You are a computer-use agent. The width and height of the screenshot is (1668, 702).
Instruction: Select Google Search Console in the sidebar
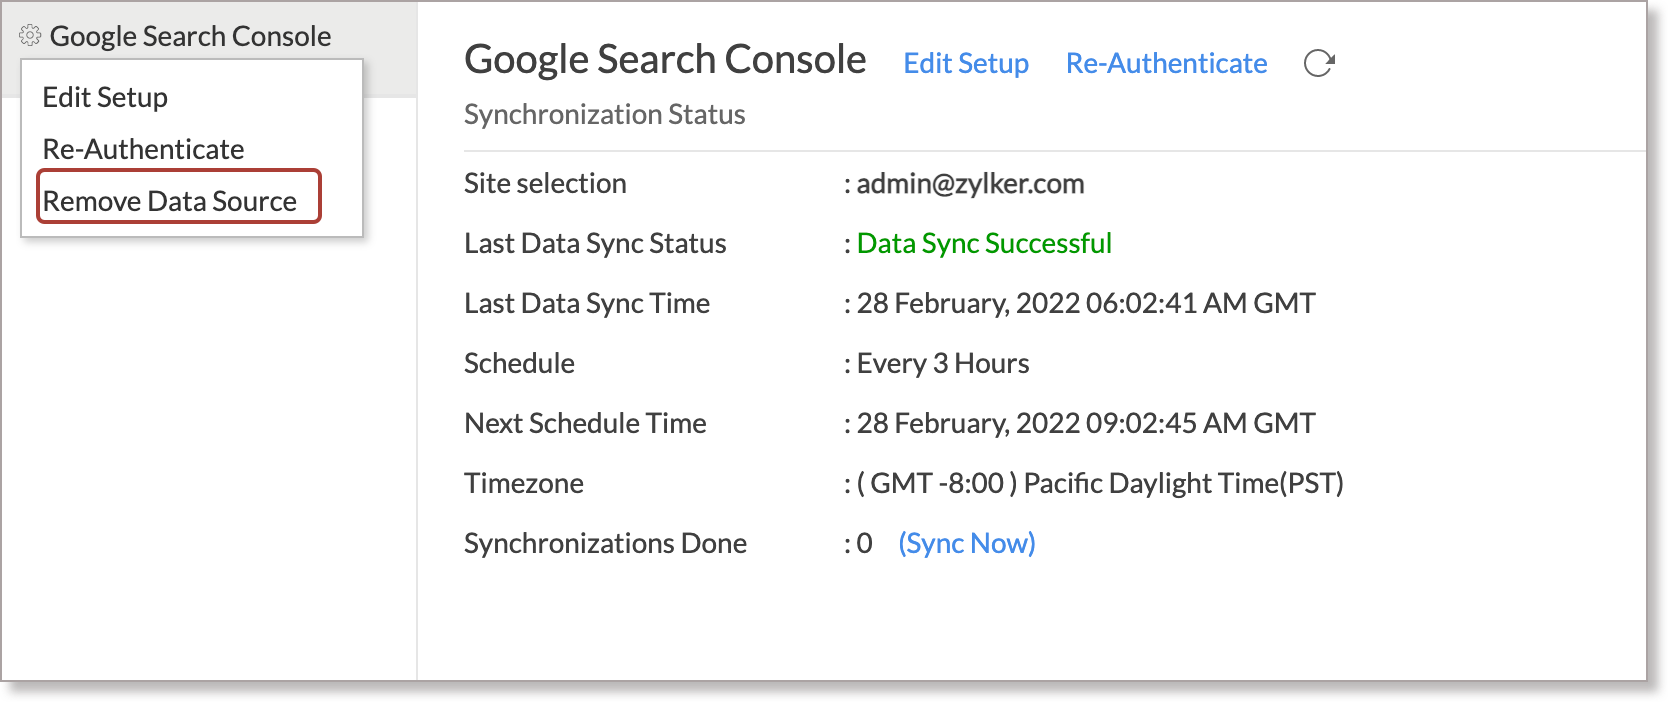[190, 37]
